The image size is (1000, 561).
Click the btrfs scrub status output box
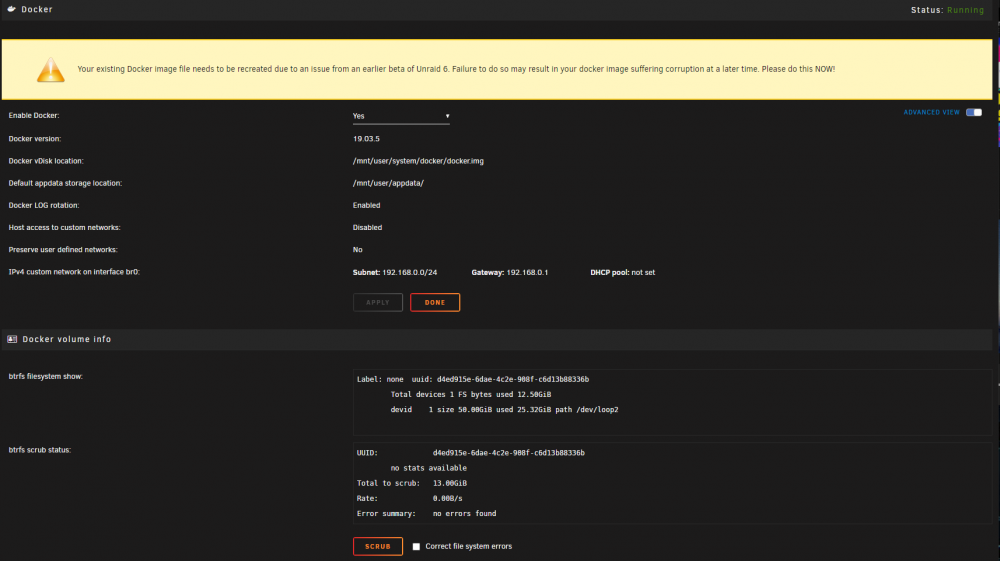(x=672, y=483)
